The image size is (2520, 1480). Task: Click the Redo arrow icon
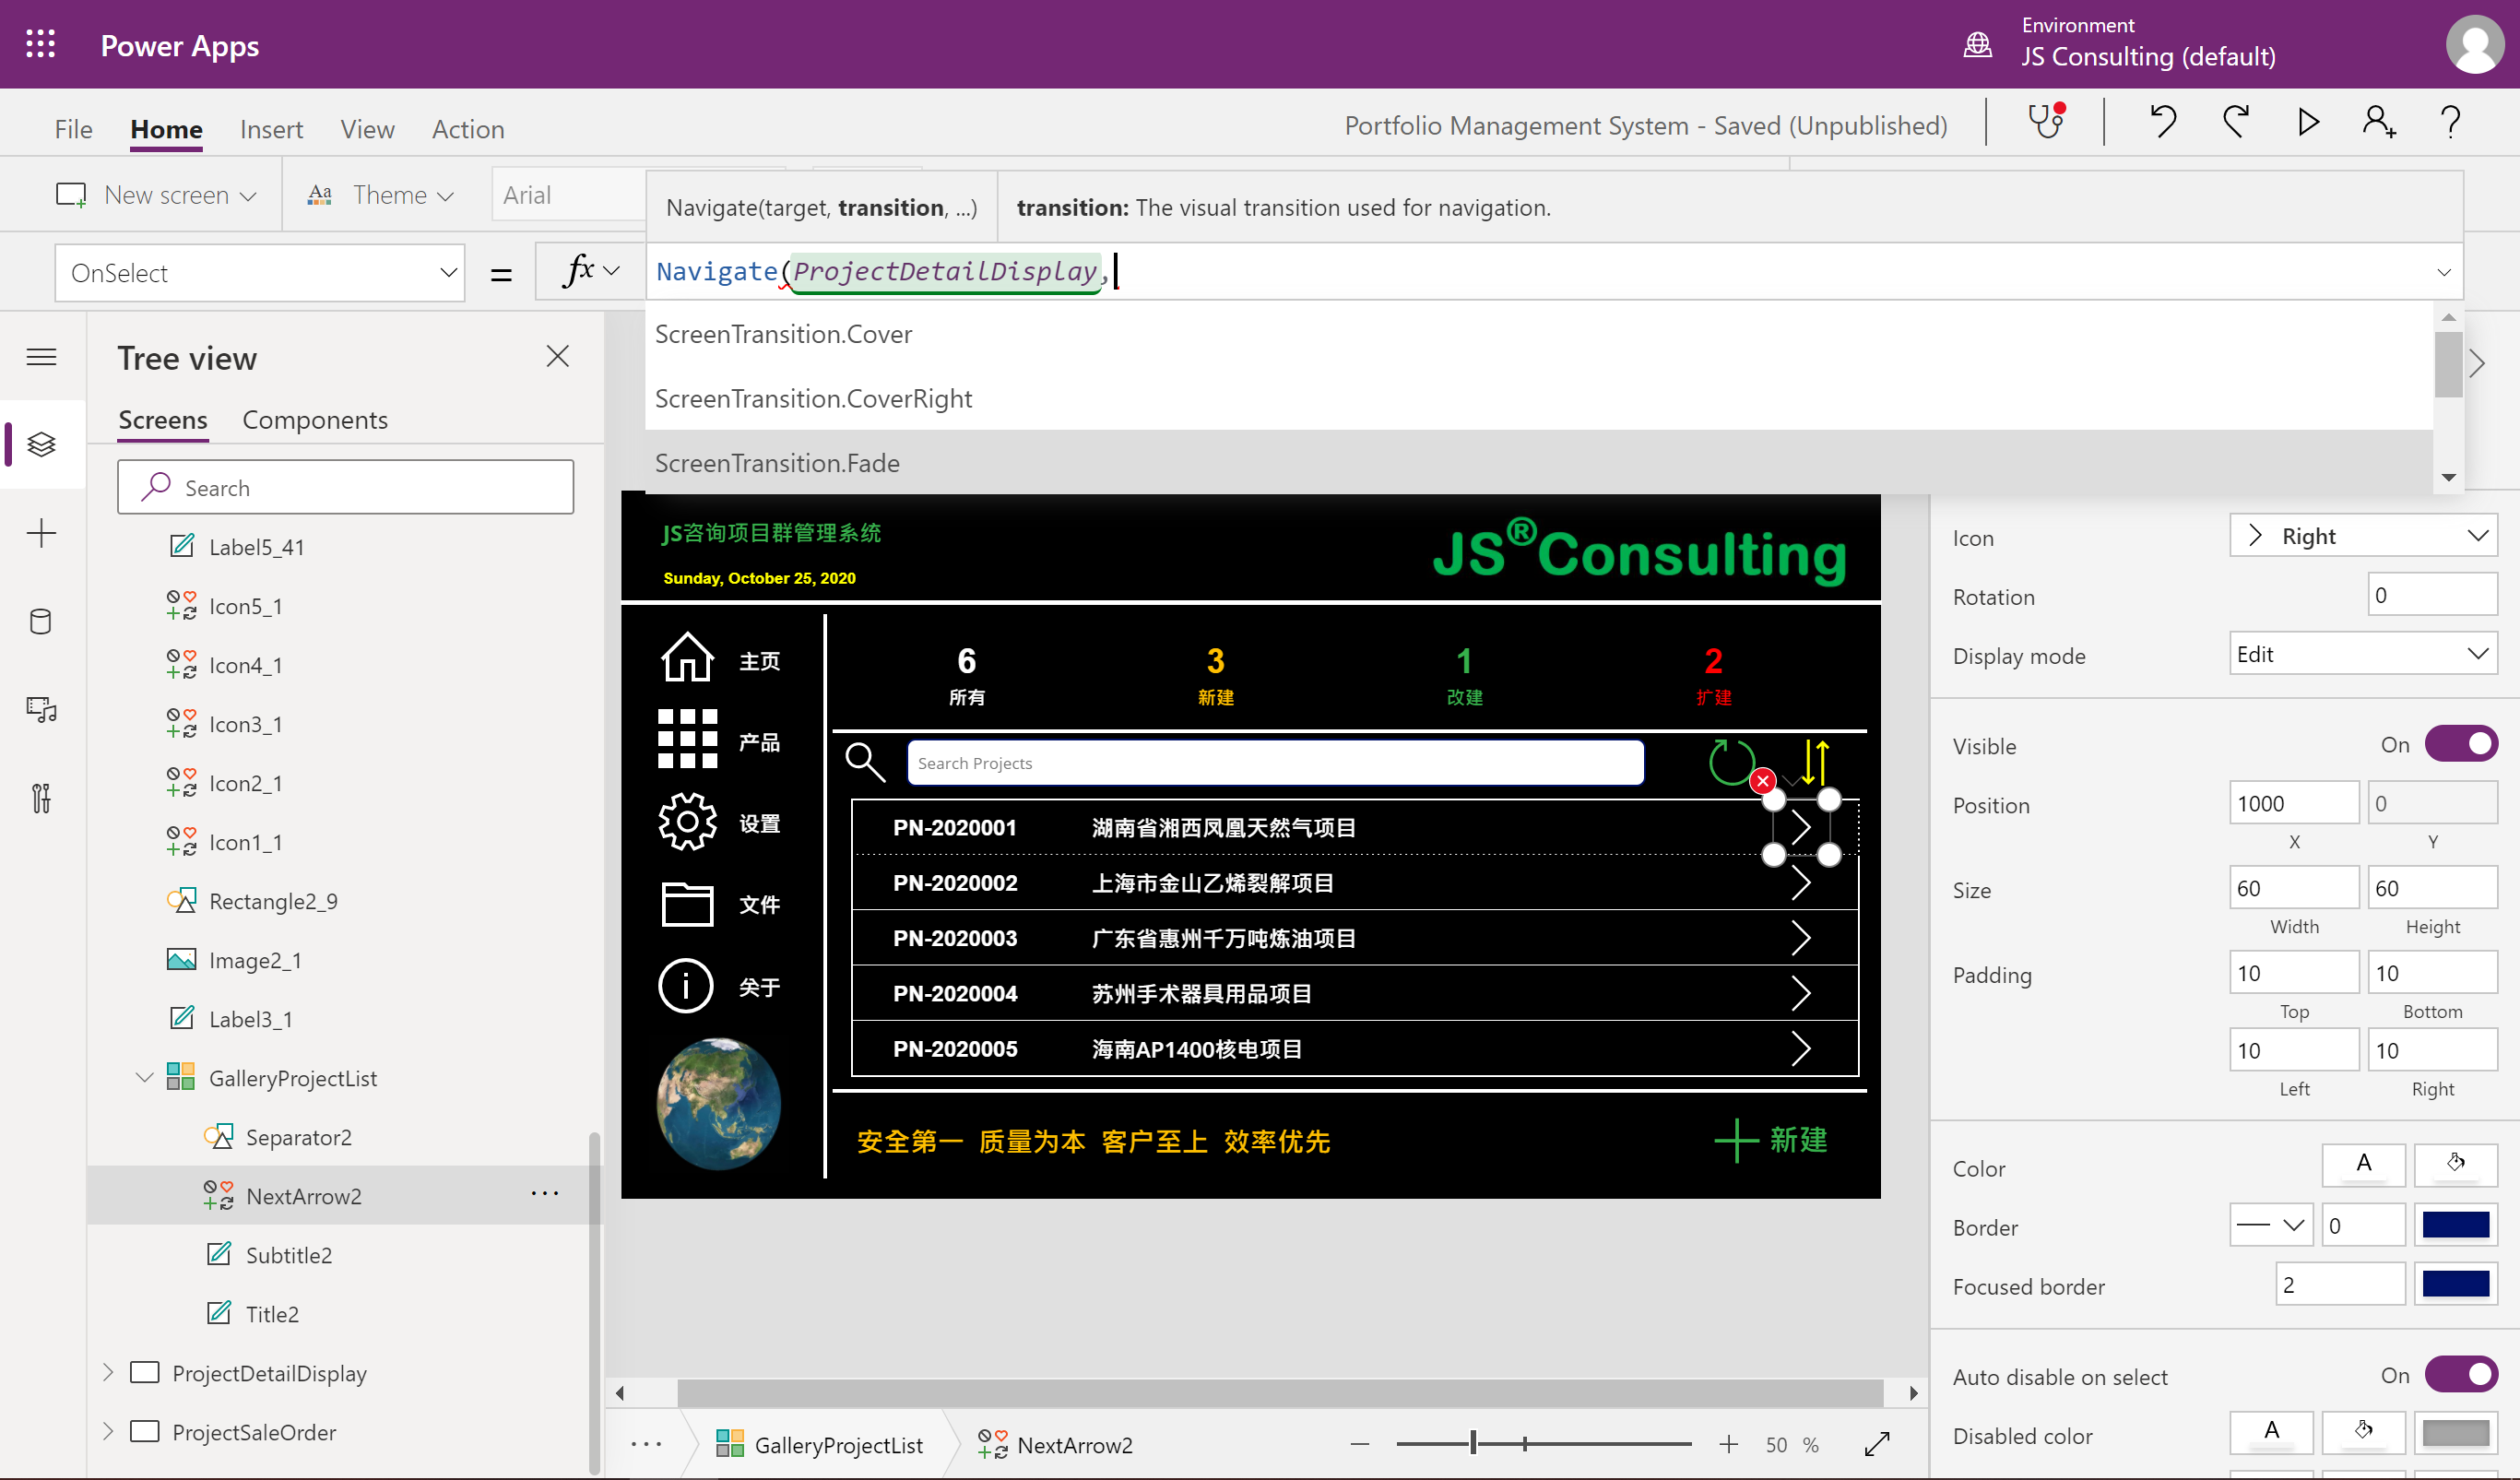point(2236,122)
